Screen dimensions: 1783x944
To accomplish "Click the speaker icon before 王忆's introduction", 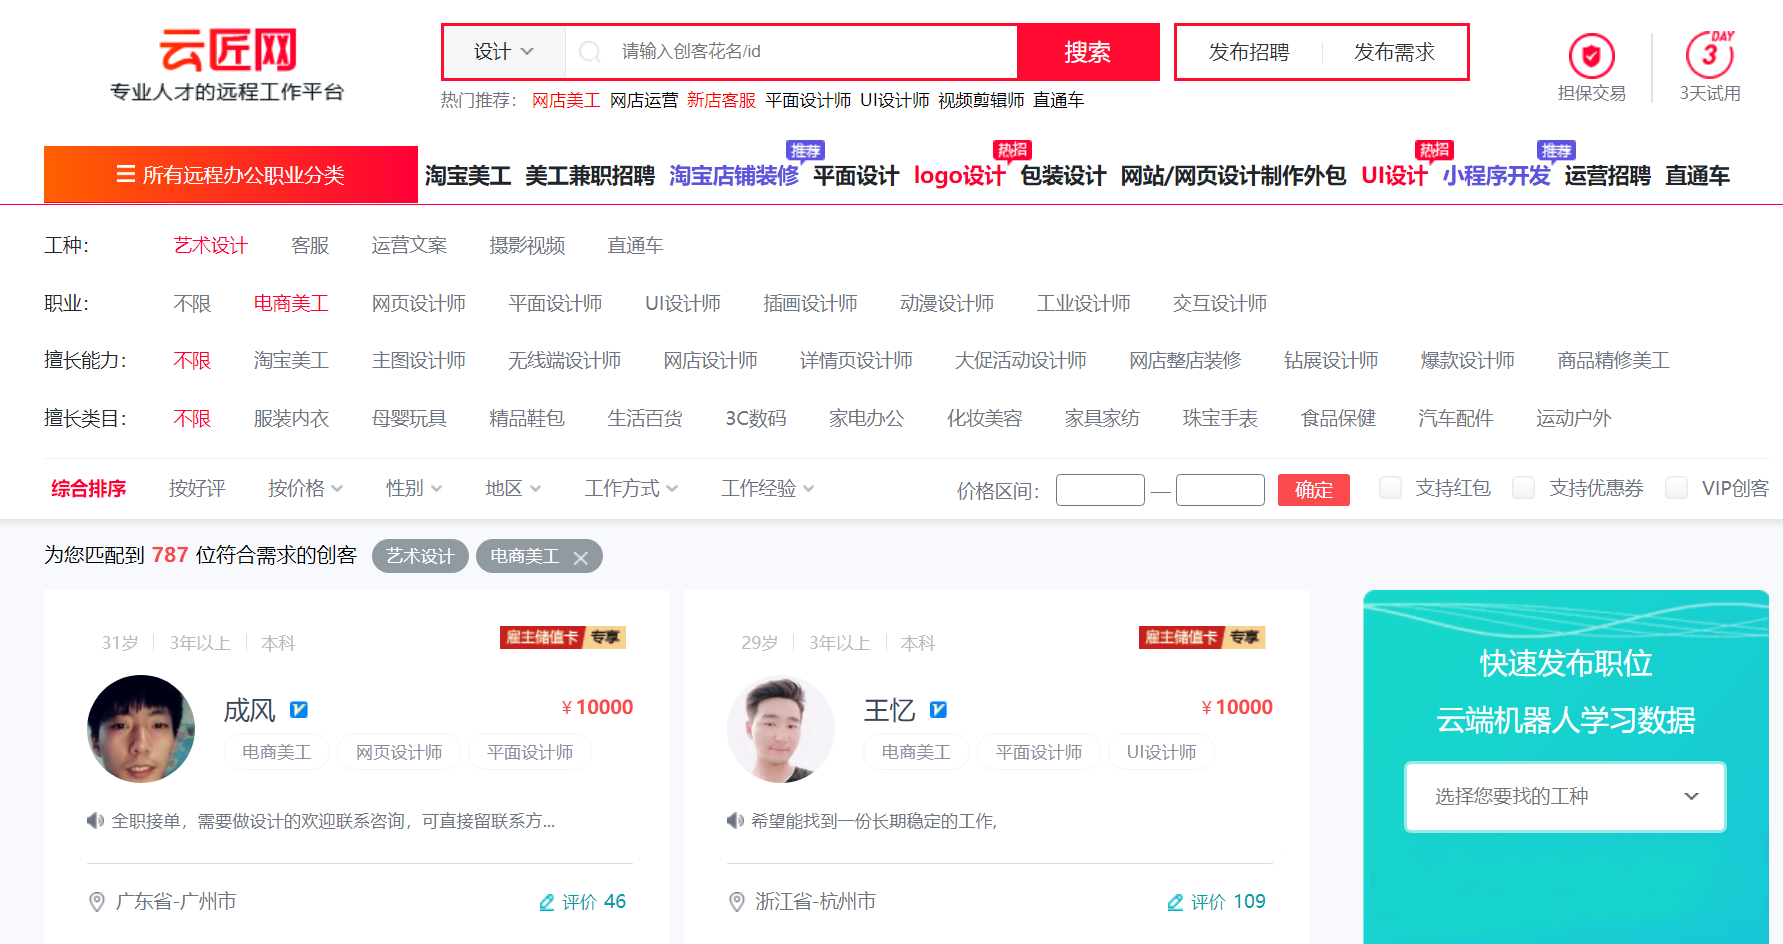I will point(733,820).
